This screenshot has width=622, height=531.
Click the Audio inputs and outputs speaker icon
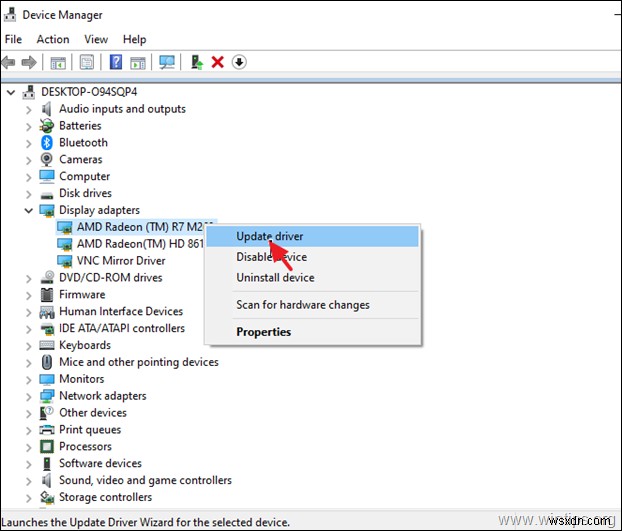46,109
